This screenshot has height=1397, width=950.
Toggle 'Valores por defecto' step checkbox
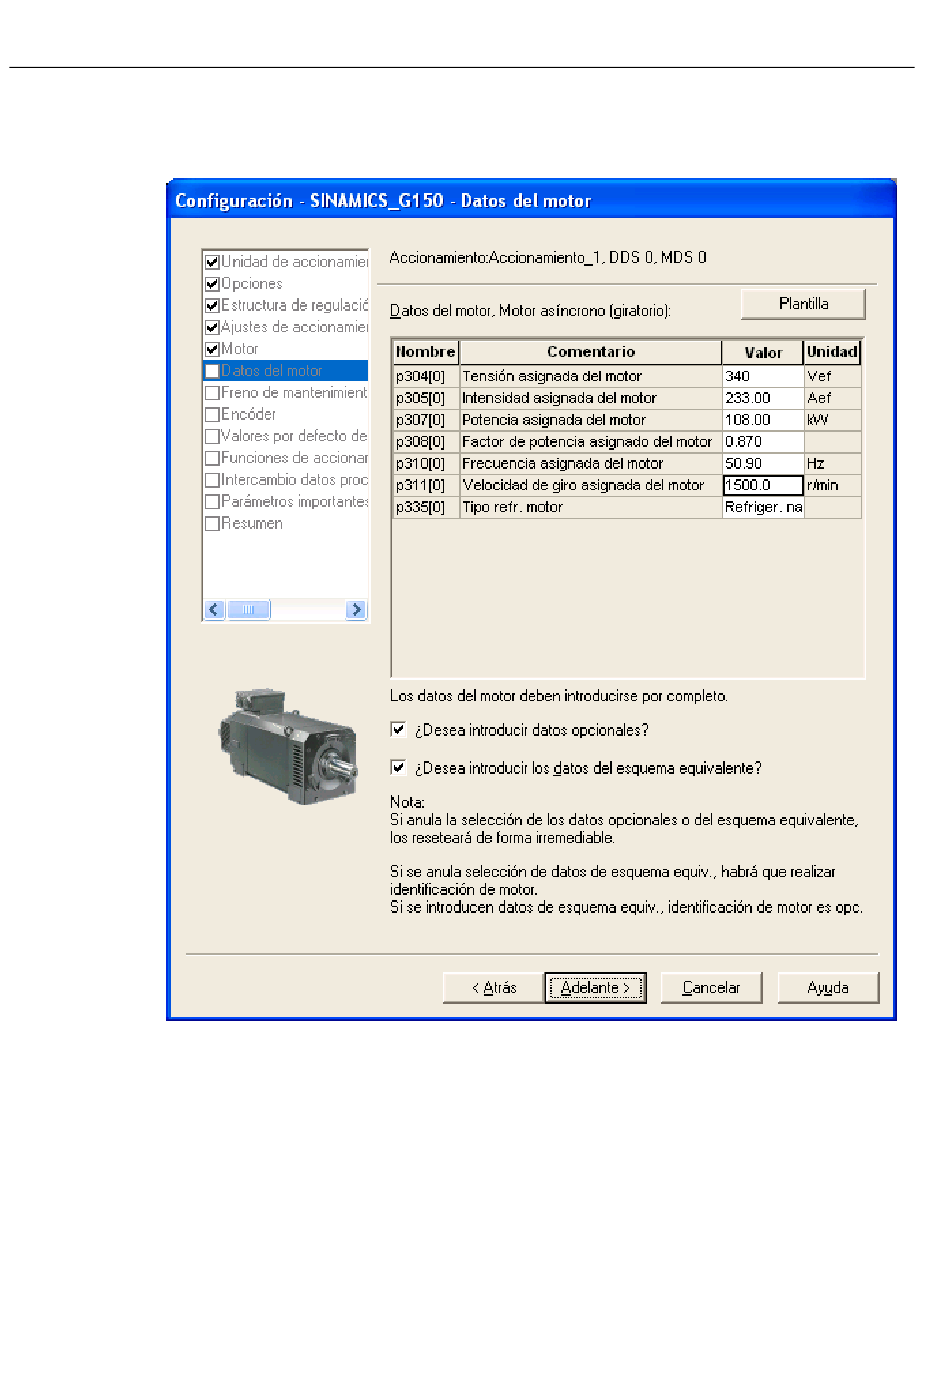click(x=212, y=437)
